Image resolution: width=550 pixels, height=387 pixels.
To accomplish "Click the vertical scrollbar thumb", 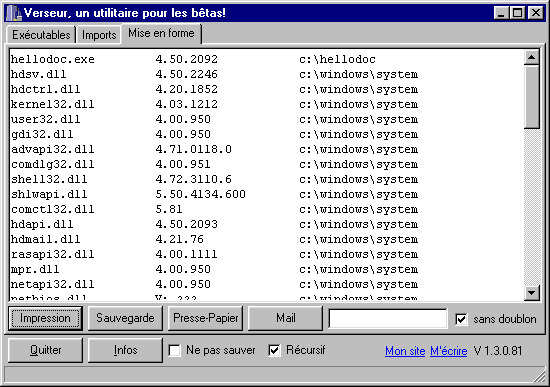I will [x=532, y=97].
